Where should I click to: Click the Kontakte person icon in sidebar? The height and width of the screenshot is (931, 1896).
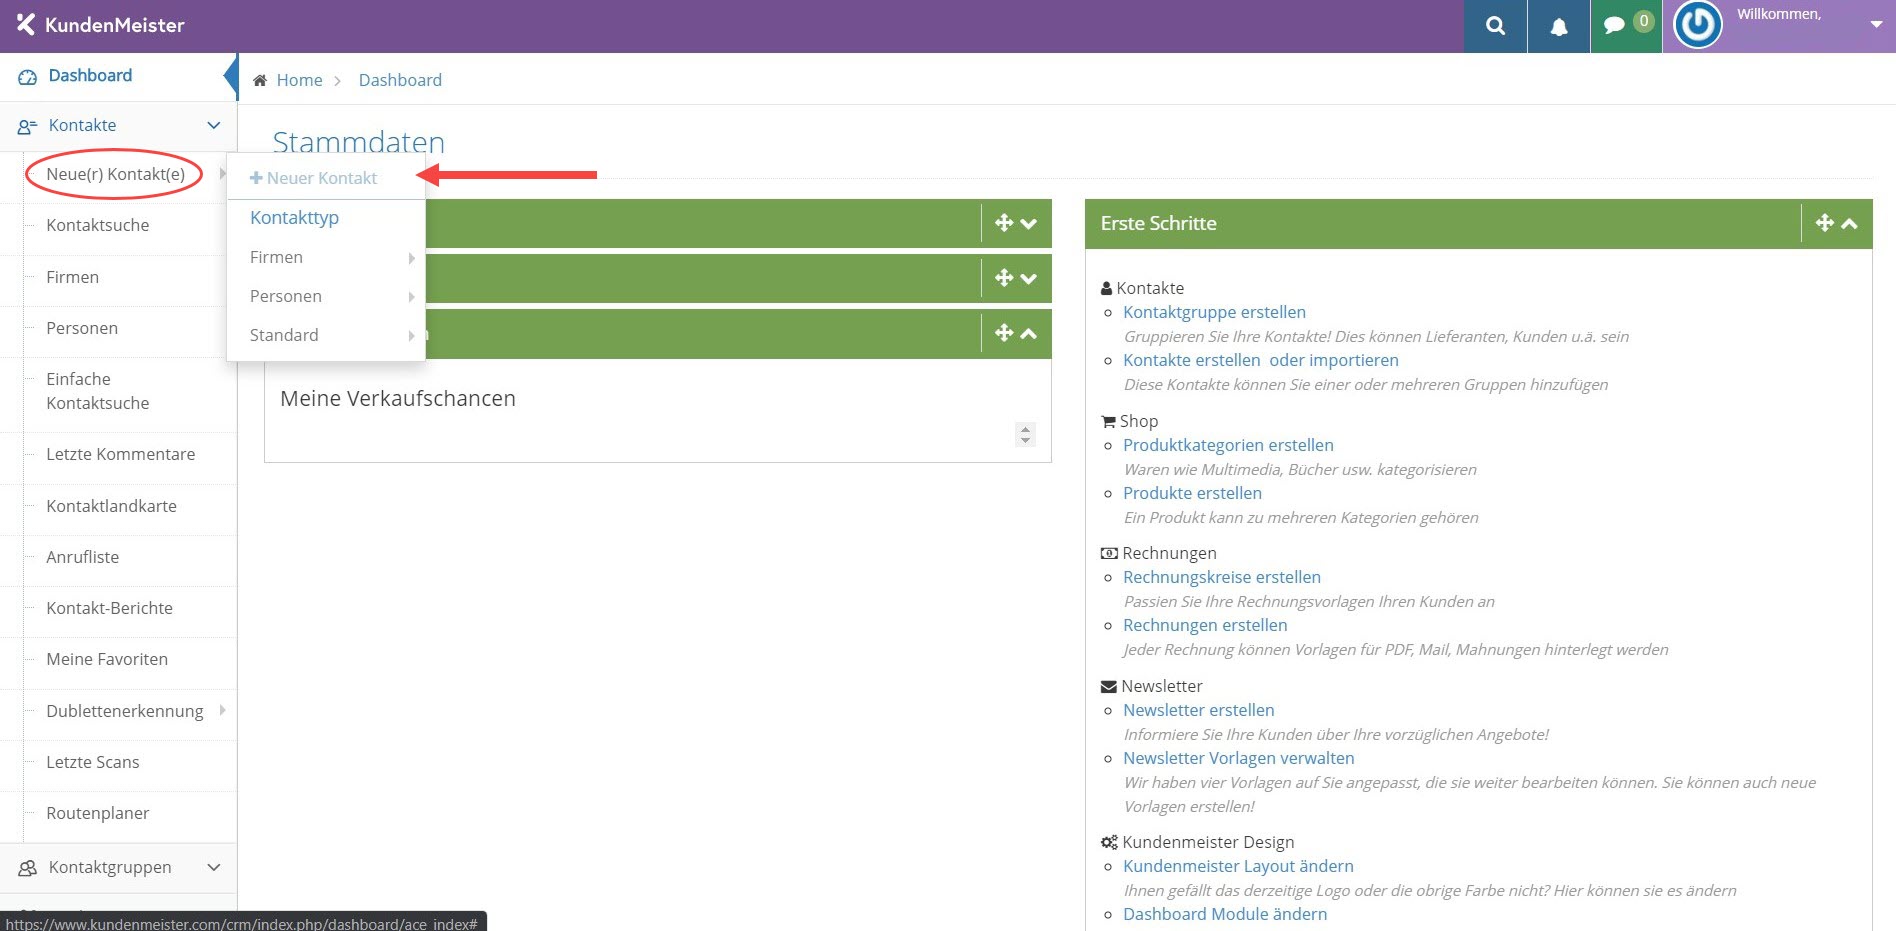coord(27,127)
